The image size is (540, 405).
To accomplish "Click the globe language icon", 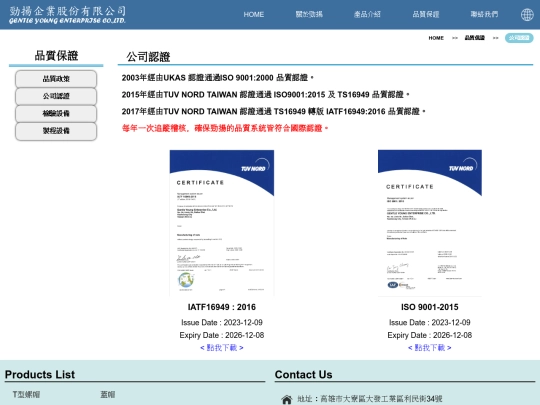I will point(527,14).
